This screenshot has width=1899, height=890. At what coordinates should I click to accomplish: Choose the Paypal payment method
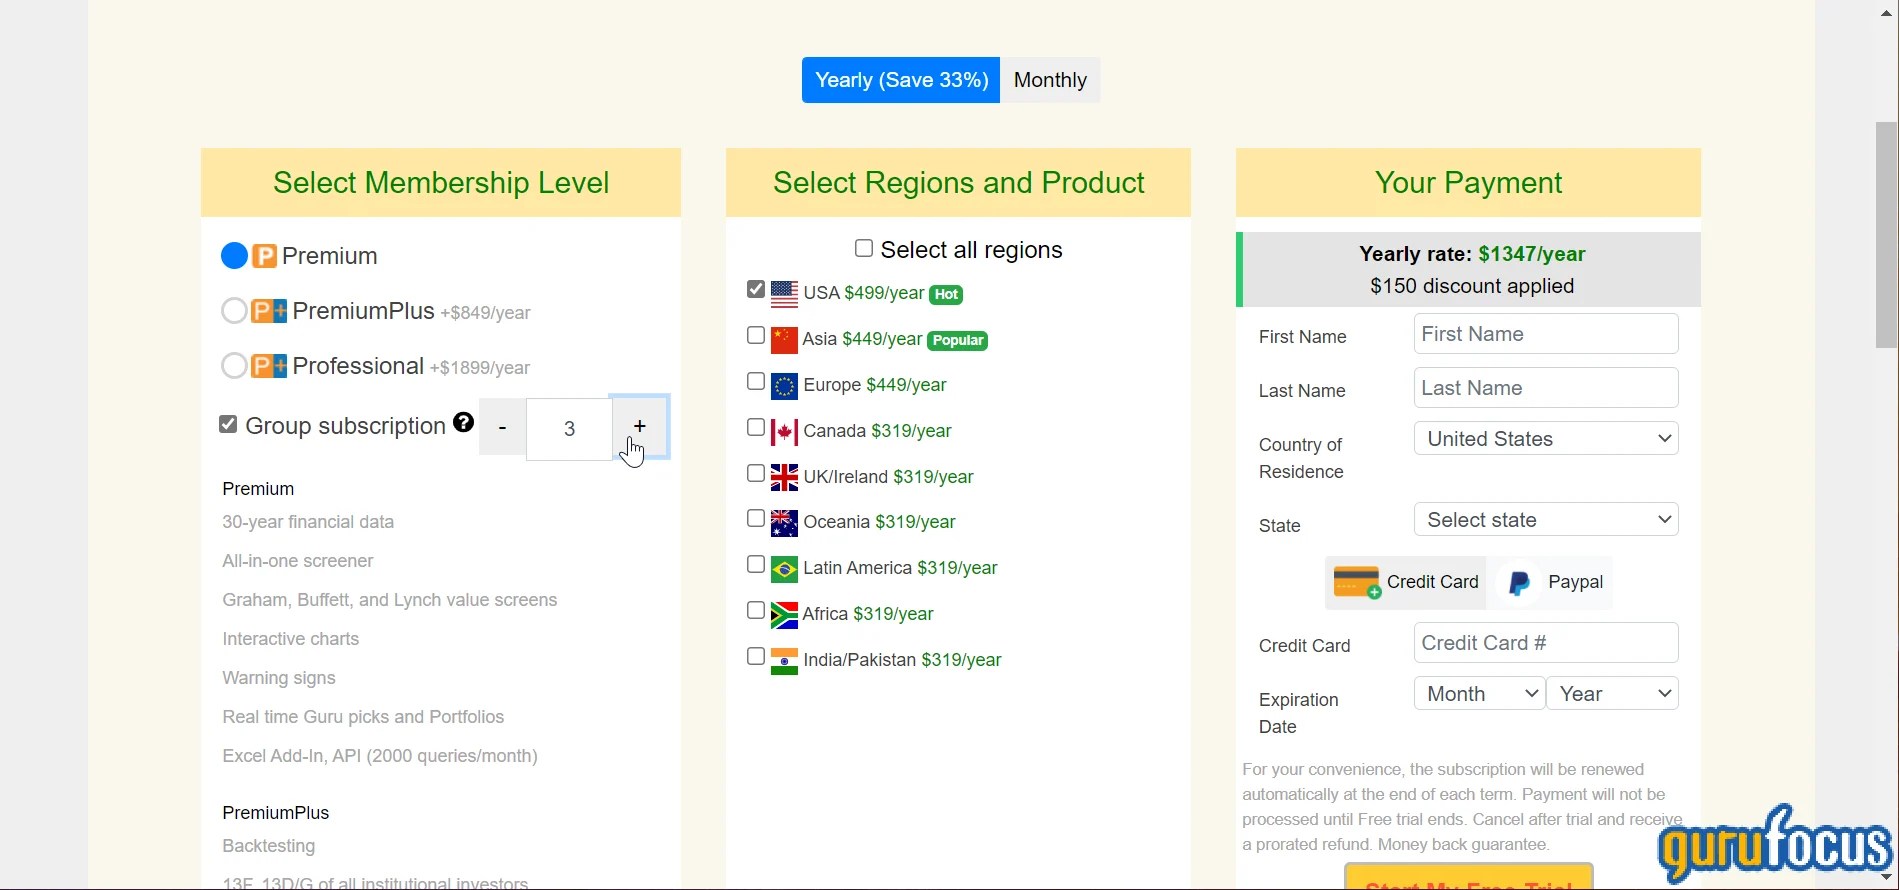(x=1550, y=583)
